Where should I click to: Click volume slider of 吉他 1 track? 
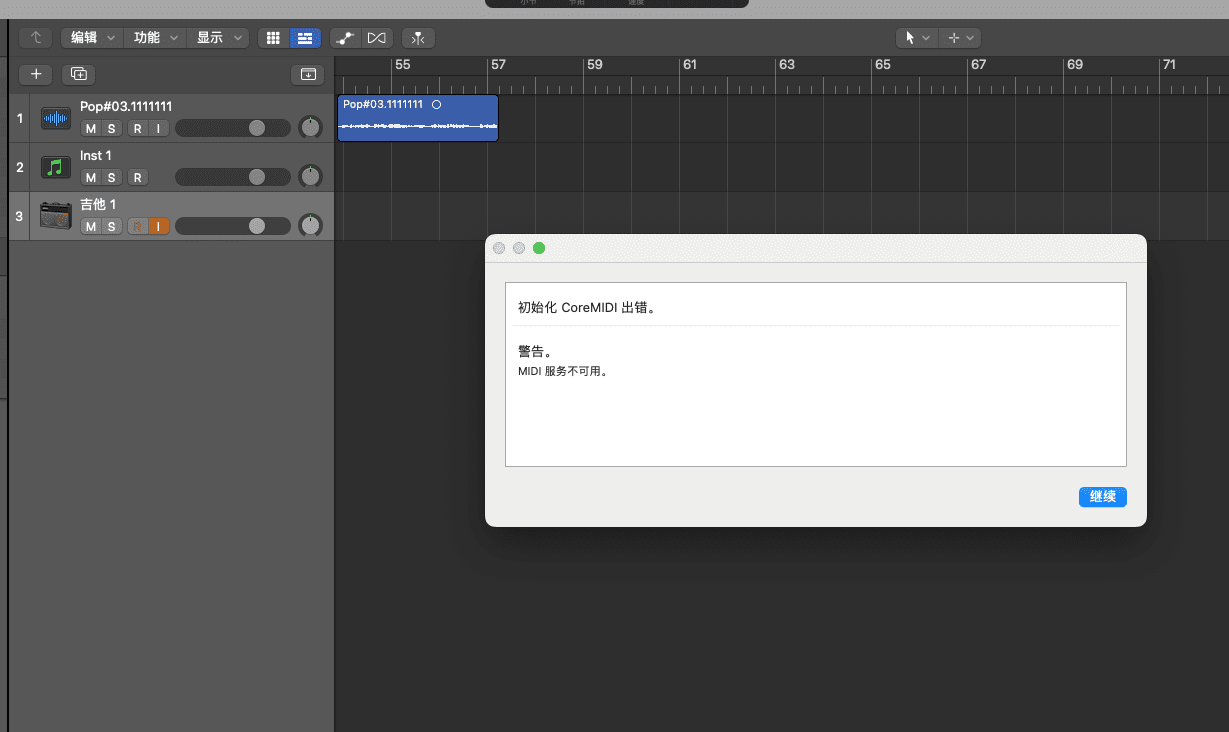pos(233,226)
